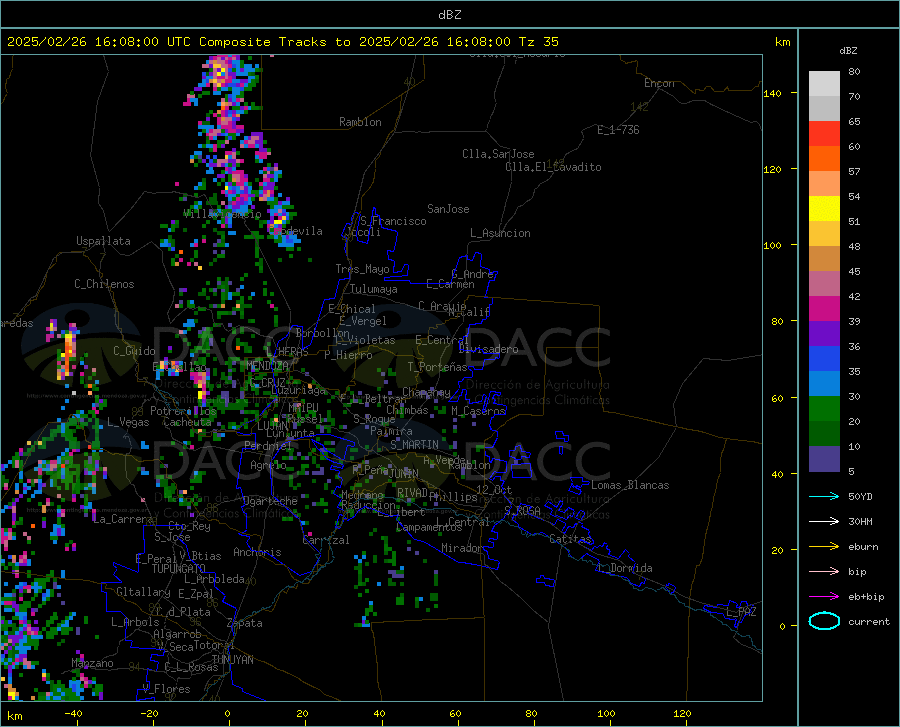Click the Potrerillos map label
This screenshot has width=900, height=727.
184,411
